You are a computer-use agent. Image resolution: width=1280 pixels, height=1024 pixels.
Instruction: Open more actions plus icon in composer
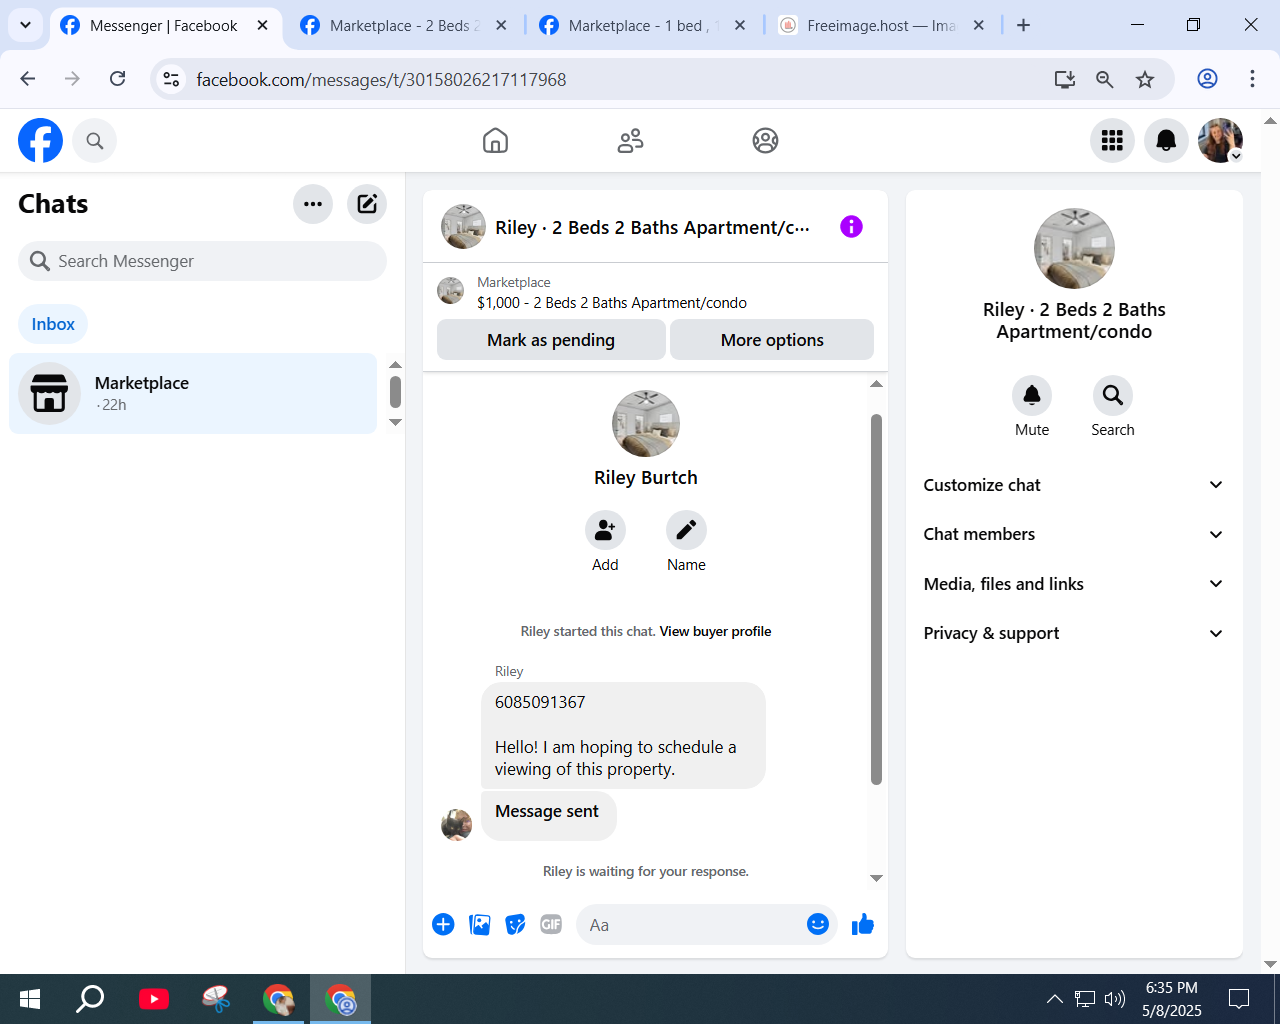tap(443, 925)
